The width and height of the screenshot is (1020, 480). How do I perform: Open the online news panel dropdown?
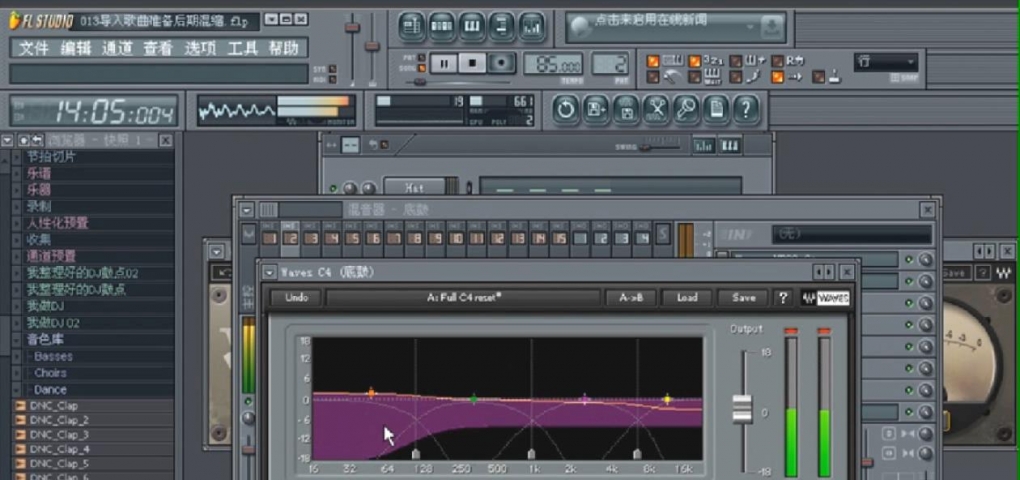751,27
